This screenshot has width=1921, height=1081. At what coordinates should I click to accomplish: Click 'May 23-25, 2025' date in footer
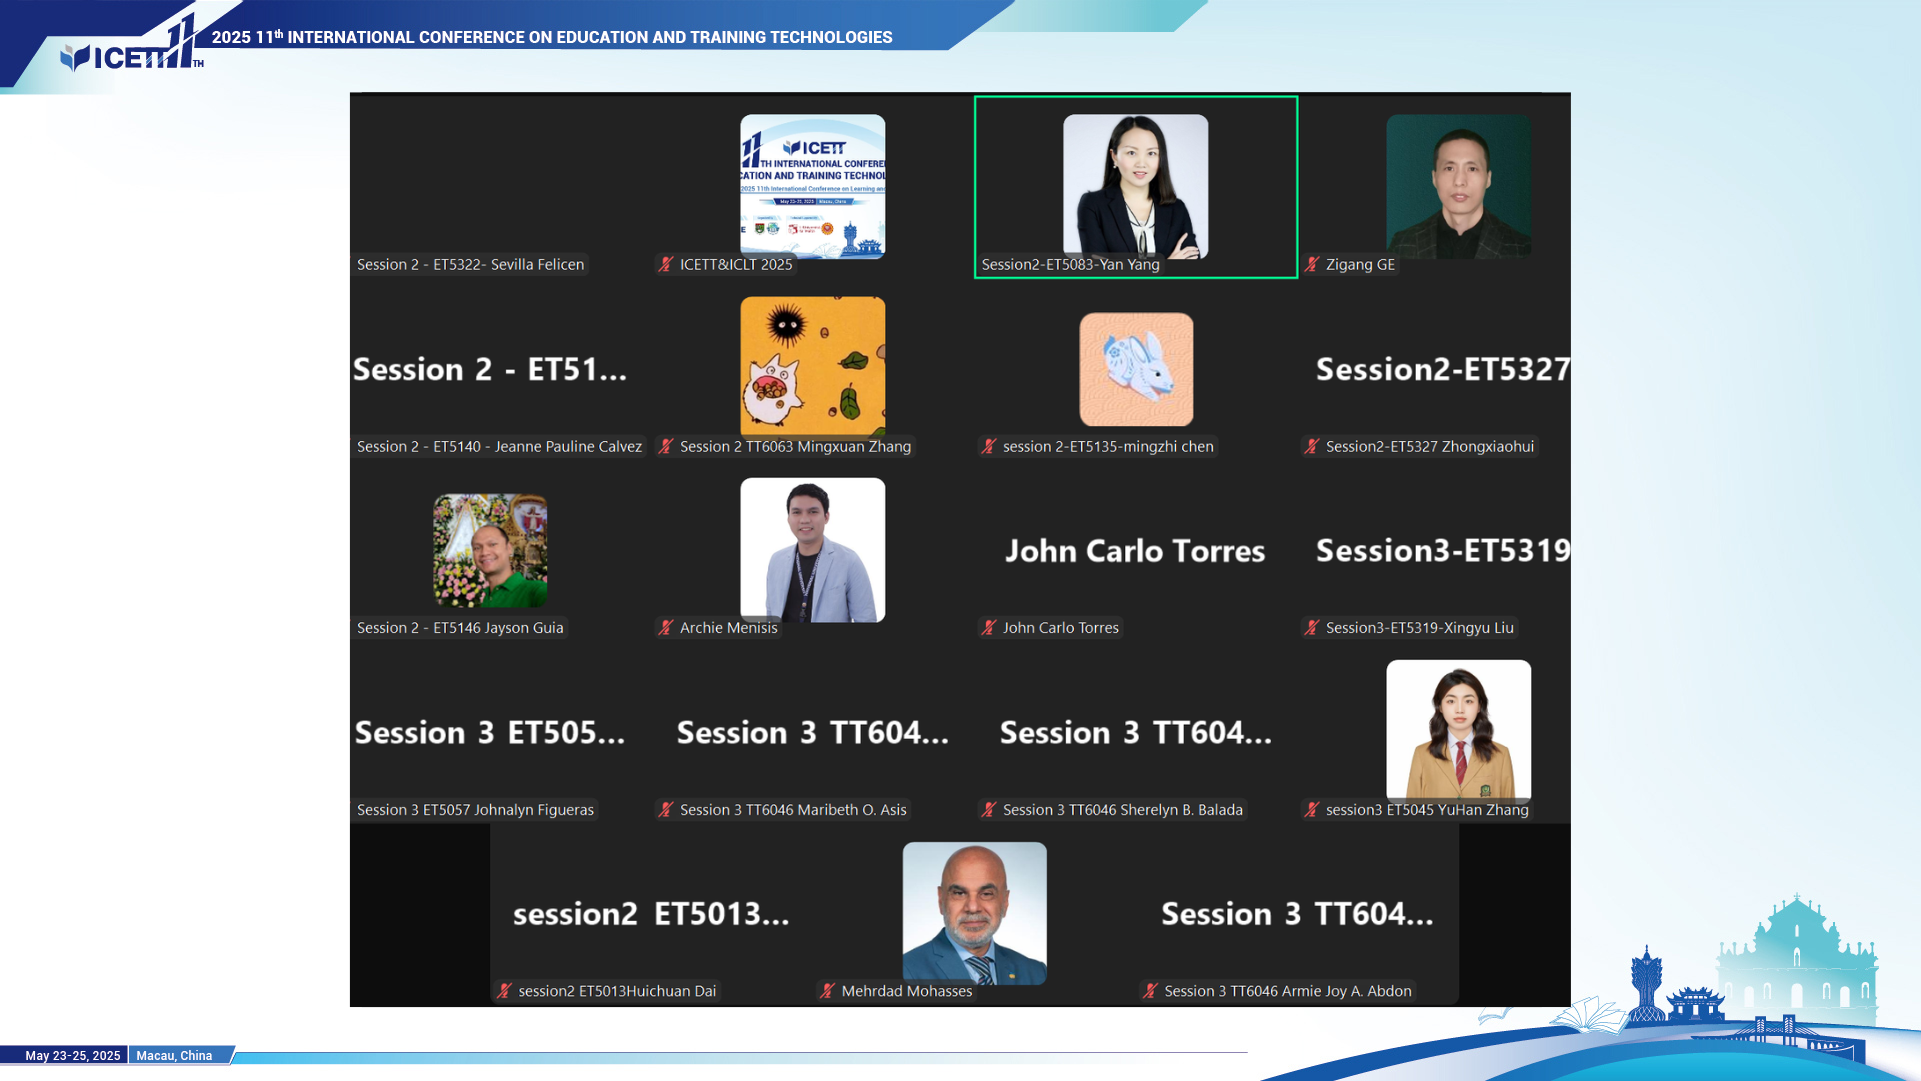point(72,1055)
